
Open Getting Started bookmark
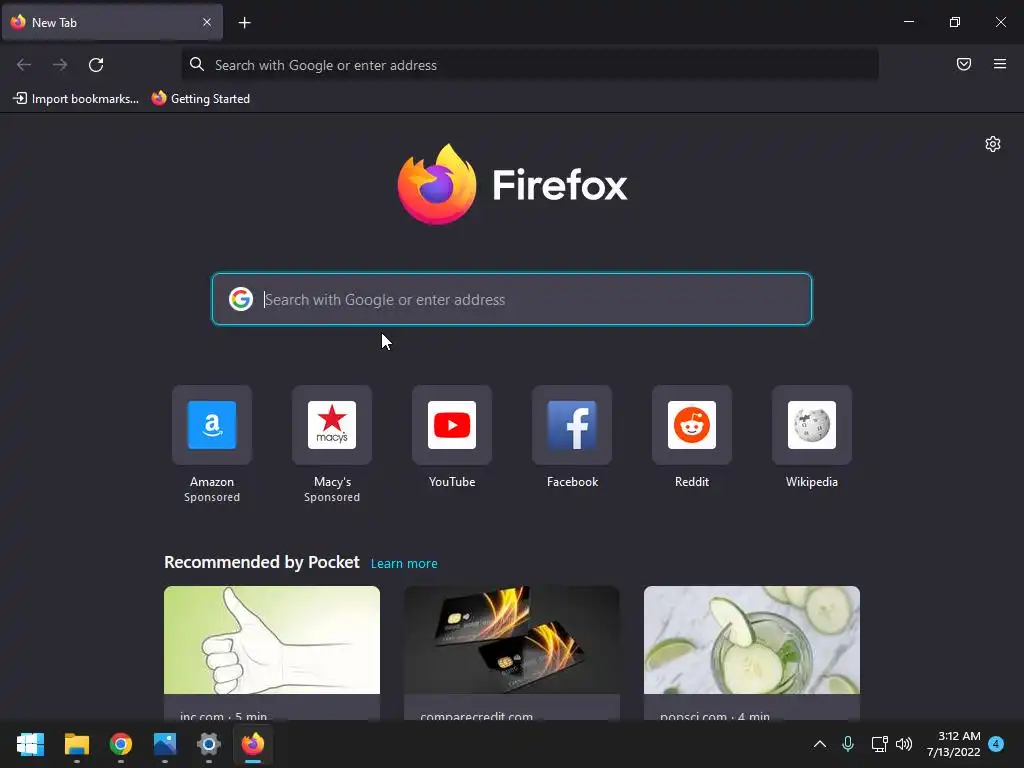pos(200,99)
